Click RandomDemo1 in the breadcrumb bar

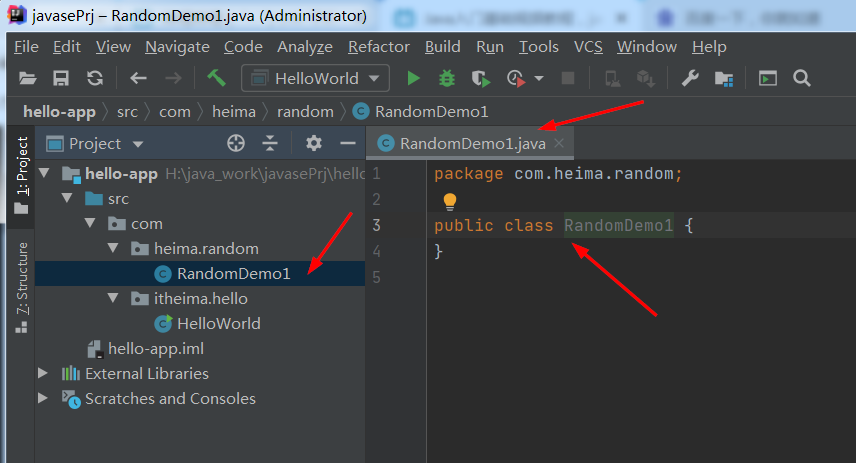pos(420,112)
